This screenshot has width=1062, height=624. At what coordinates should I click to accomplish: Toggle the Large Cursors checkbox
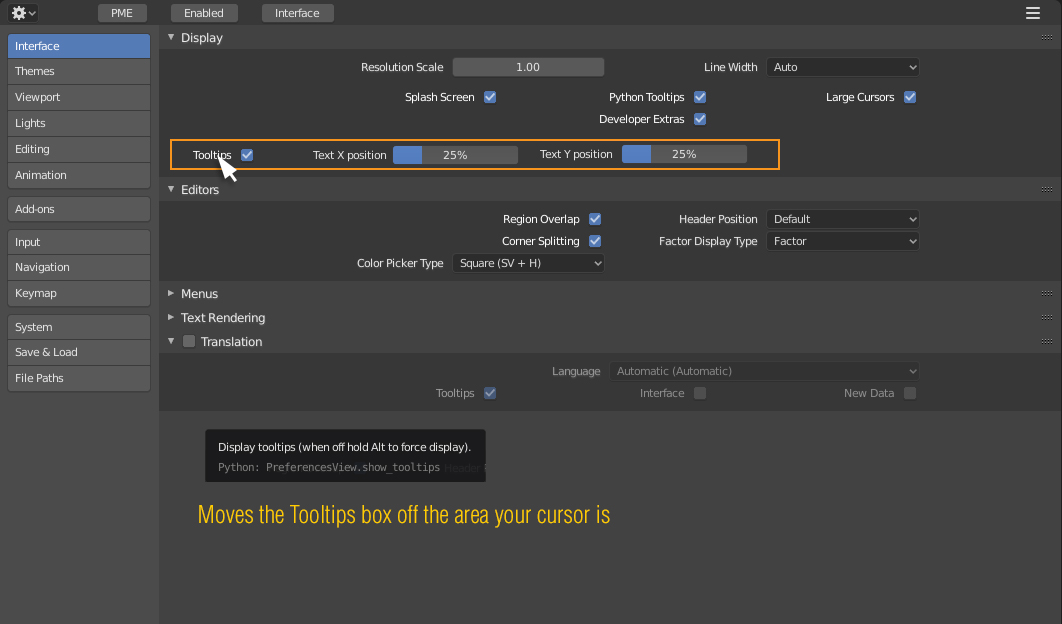pos(910,98)
